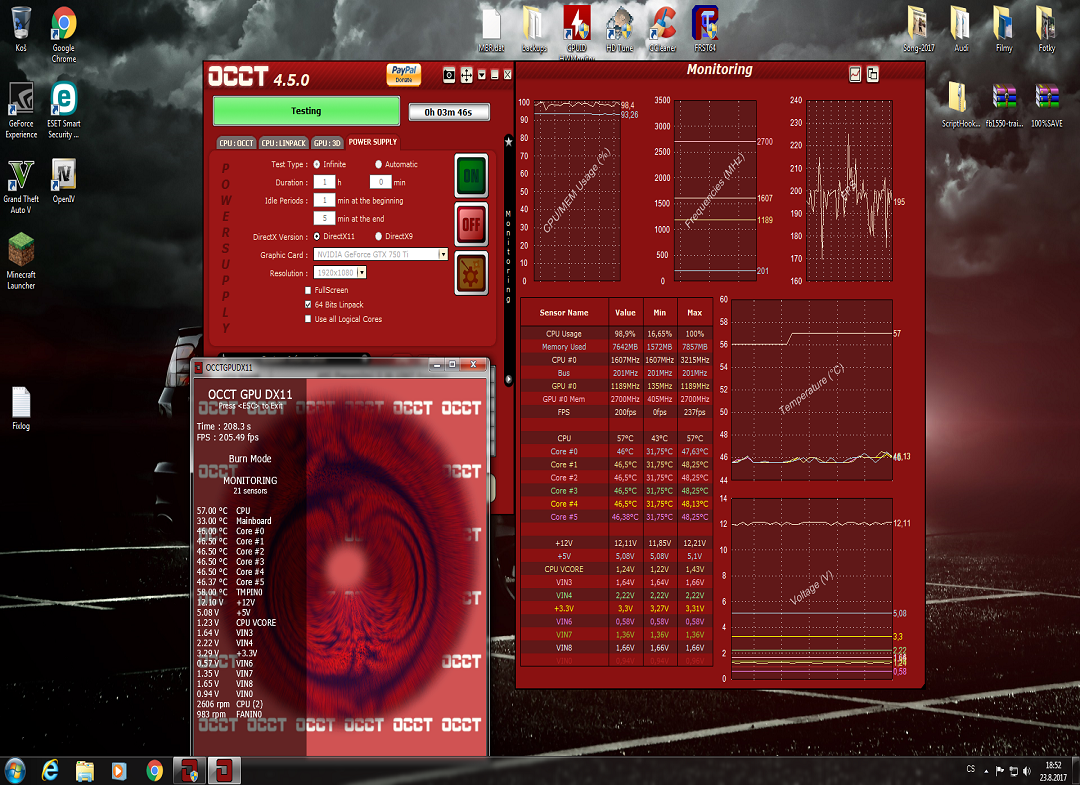The image size is (1080, 785).
Task: Expand the Resolution dropdown list
Action: [361, 272]
